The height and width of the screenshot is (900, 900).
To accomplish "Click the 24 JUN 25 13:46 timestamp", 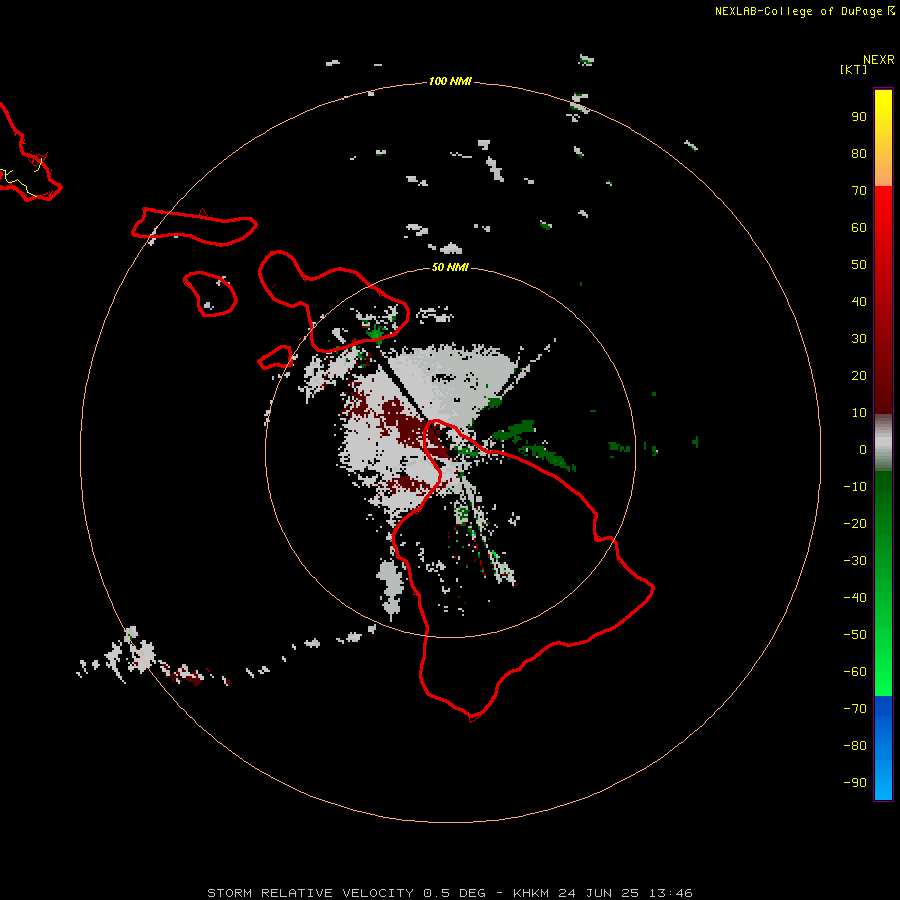I will tap(626, 893).
